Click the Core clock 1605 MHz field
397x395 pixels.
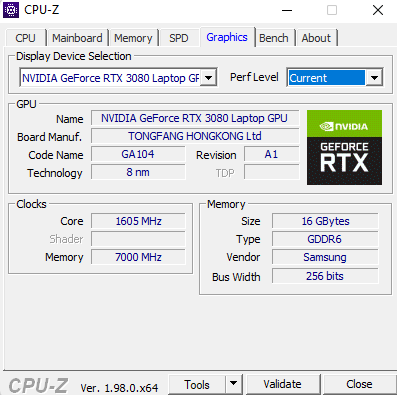tap(138, 221)
